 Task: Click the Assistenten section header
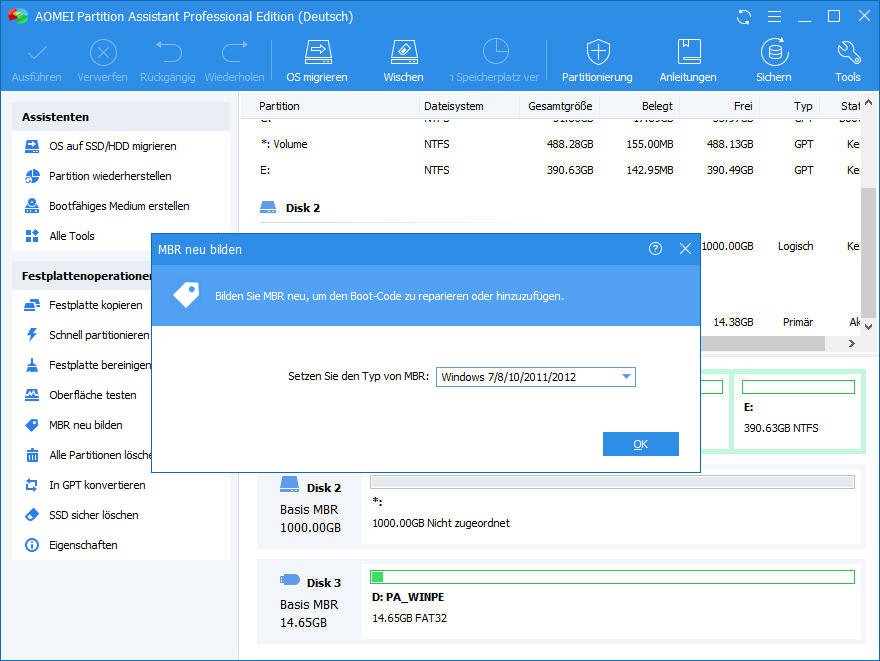click(x=121, y=117)
